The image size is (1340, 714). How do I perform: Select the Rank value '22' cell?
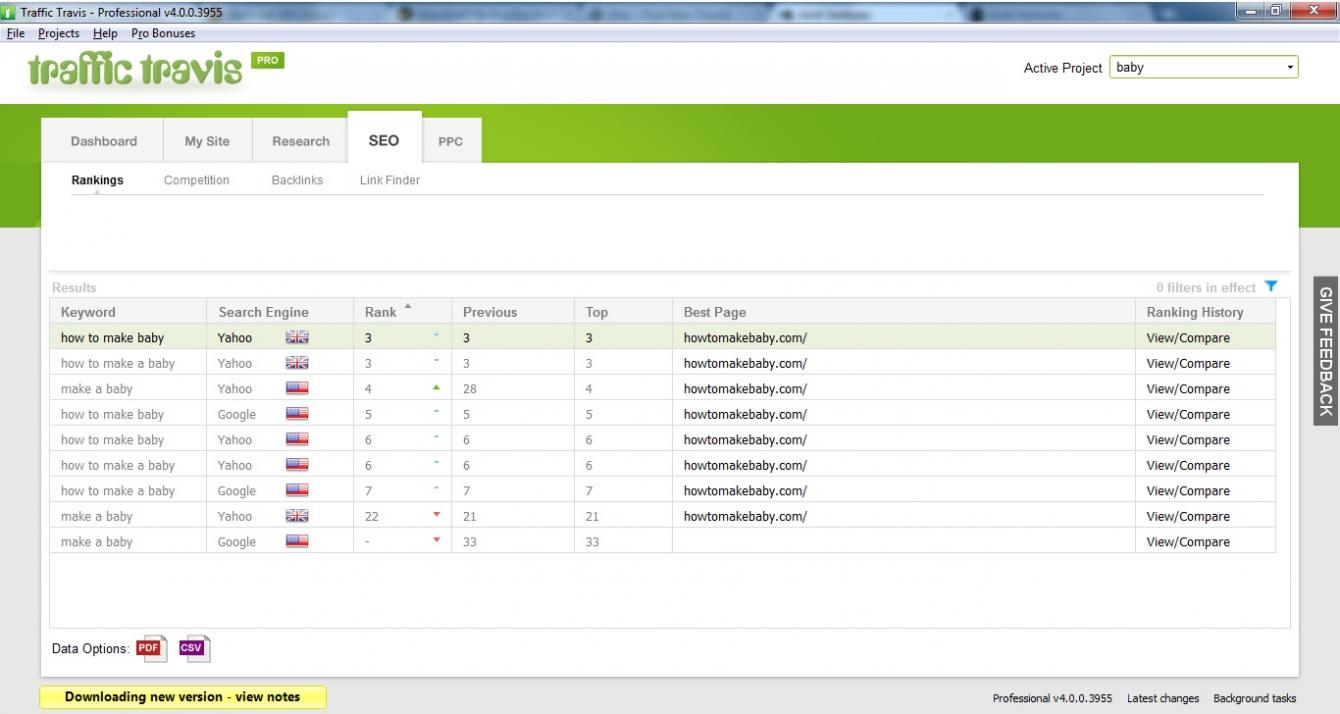(x=402, y=516)
